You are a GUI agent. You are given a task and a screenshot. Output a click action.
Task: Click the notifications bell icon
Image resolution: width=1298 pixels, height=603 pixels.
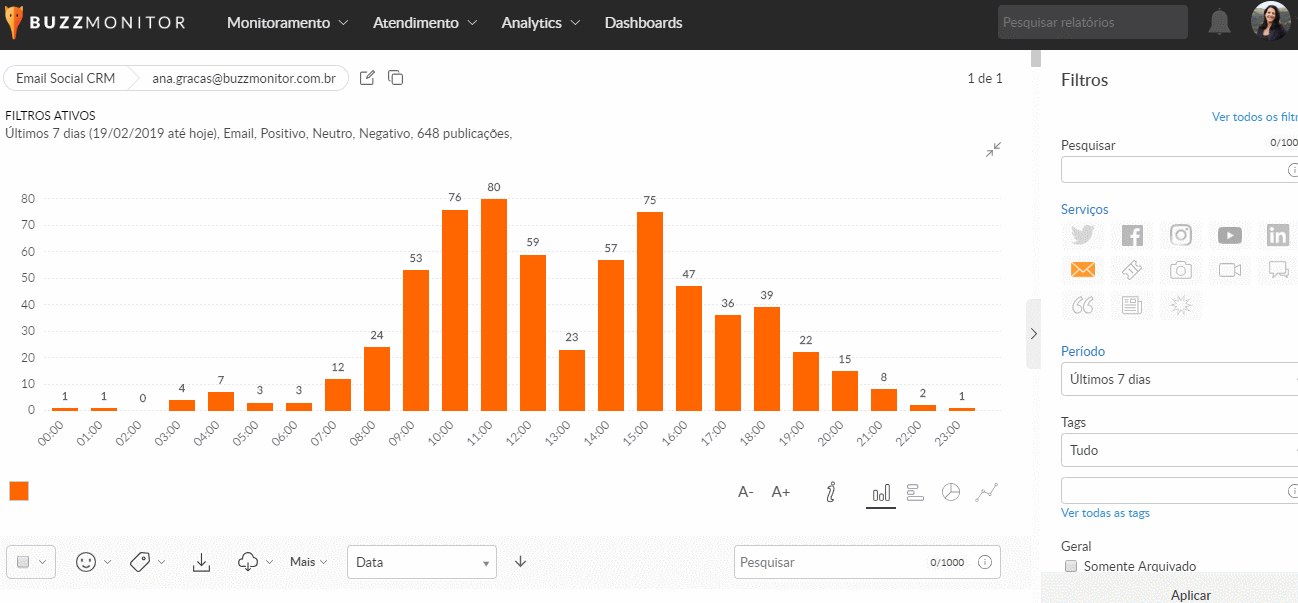click(x=1219, y=22)
